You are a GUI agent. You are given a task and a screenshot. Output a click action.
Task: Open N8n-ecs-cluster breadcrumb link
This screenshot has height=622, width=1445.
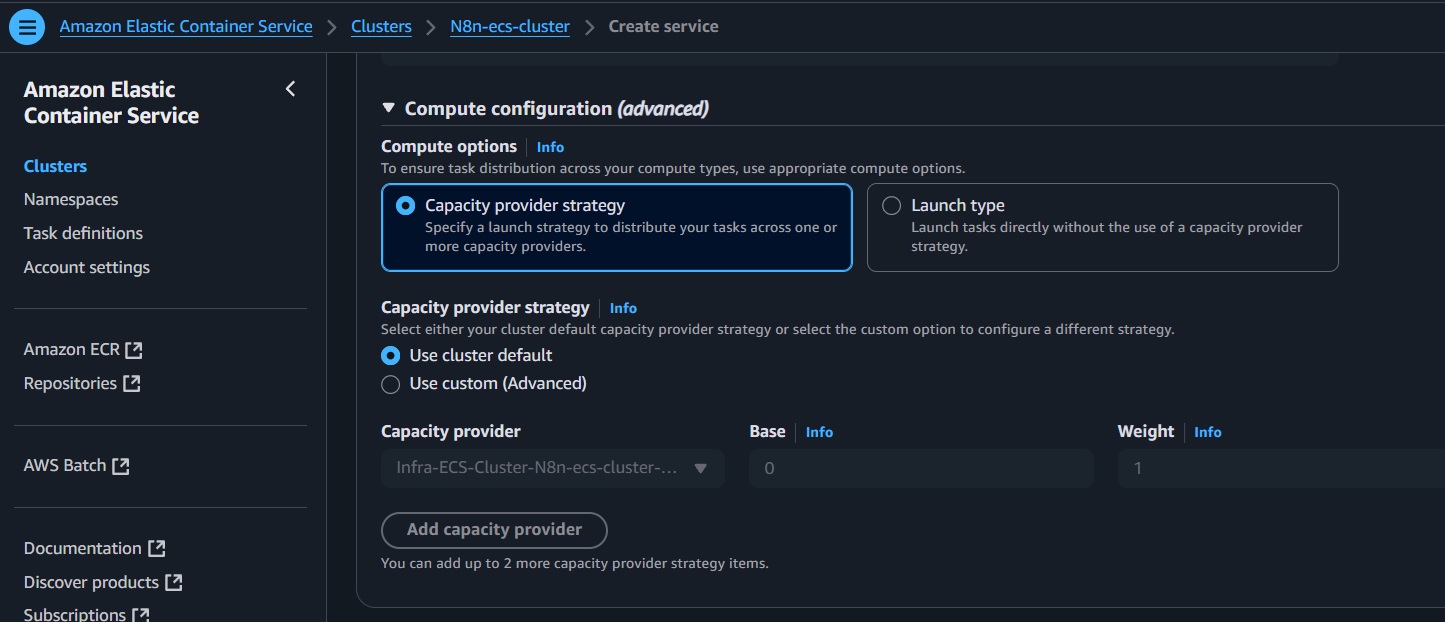point(510,27)
